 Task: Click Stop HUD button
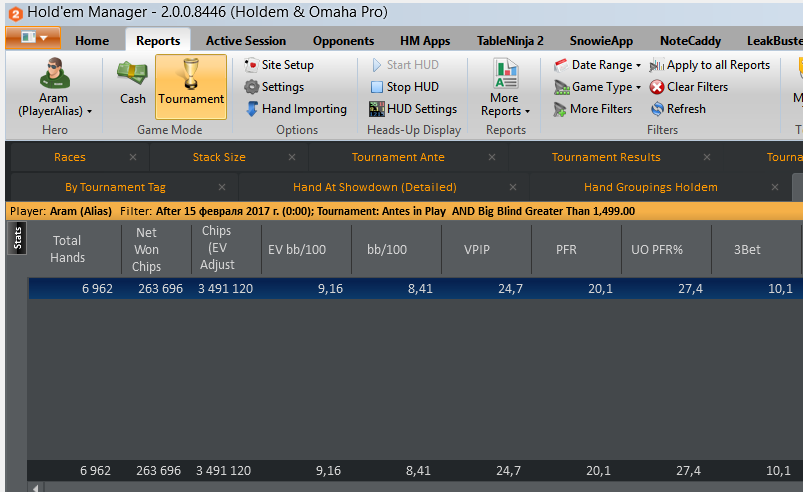(x=405, y=87)
